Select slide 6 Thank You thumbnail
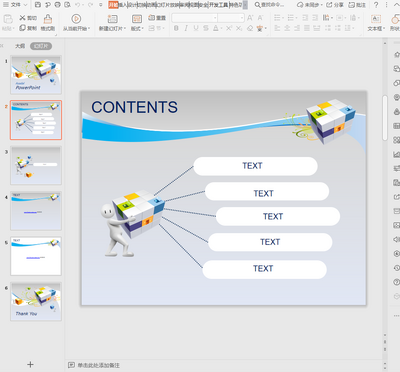Image resolution: width=400 pixels, height=372 pixels. [x=36, y=302]
